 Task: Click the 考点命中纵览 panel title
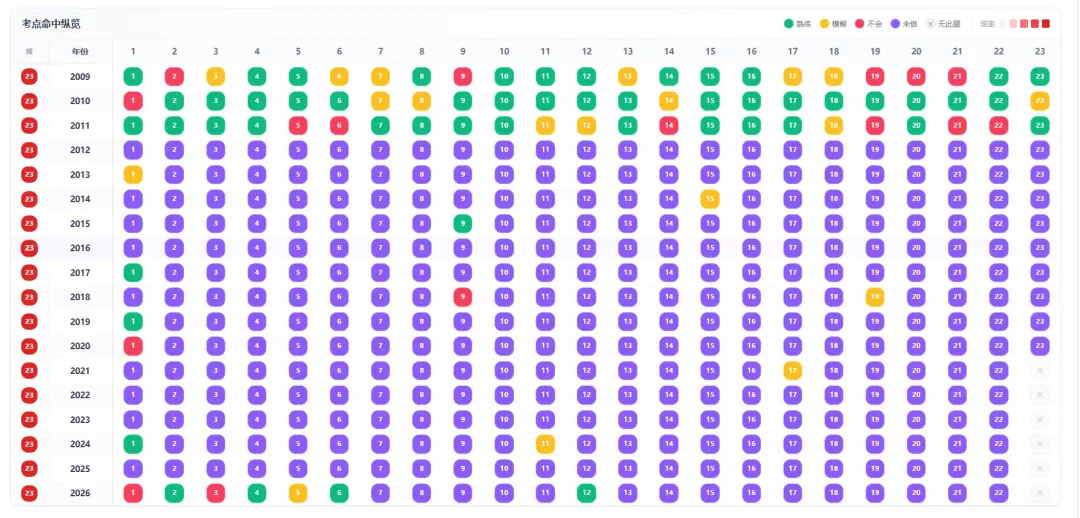pos(51,24)
